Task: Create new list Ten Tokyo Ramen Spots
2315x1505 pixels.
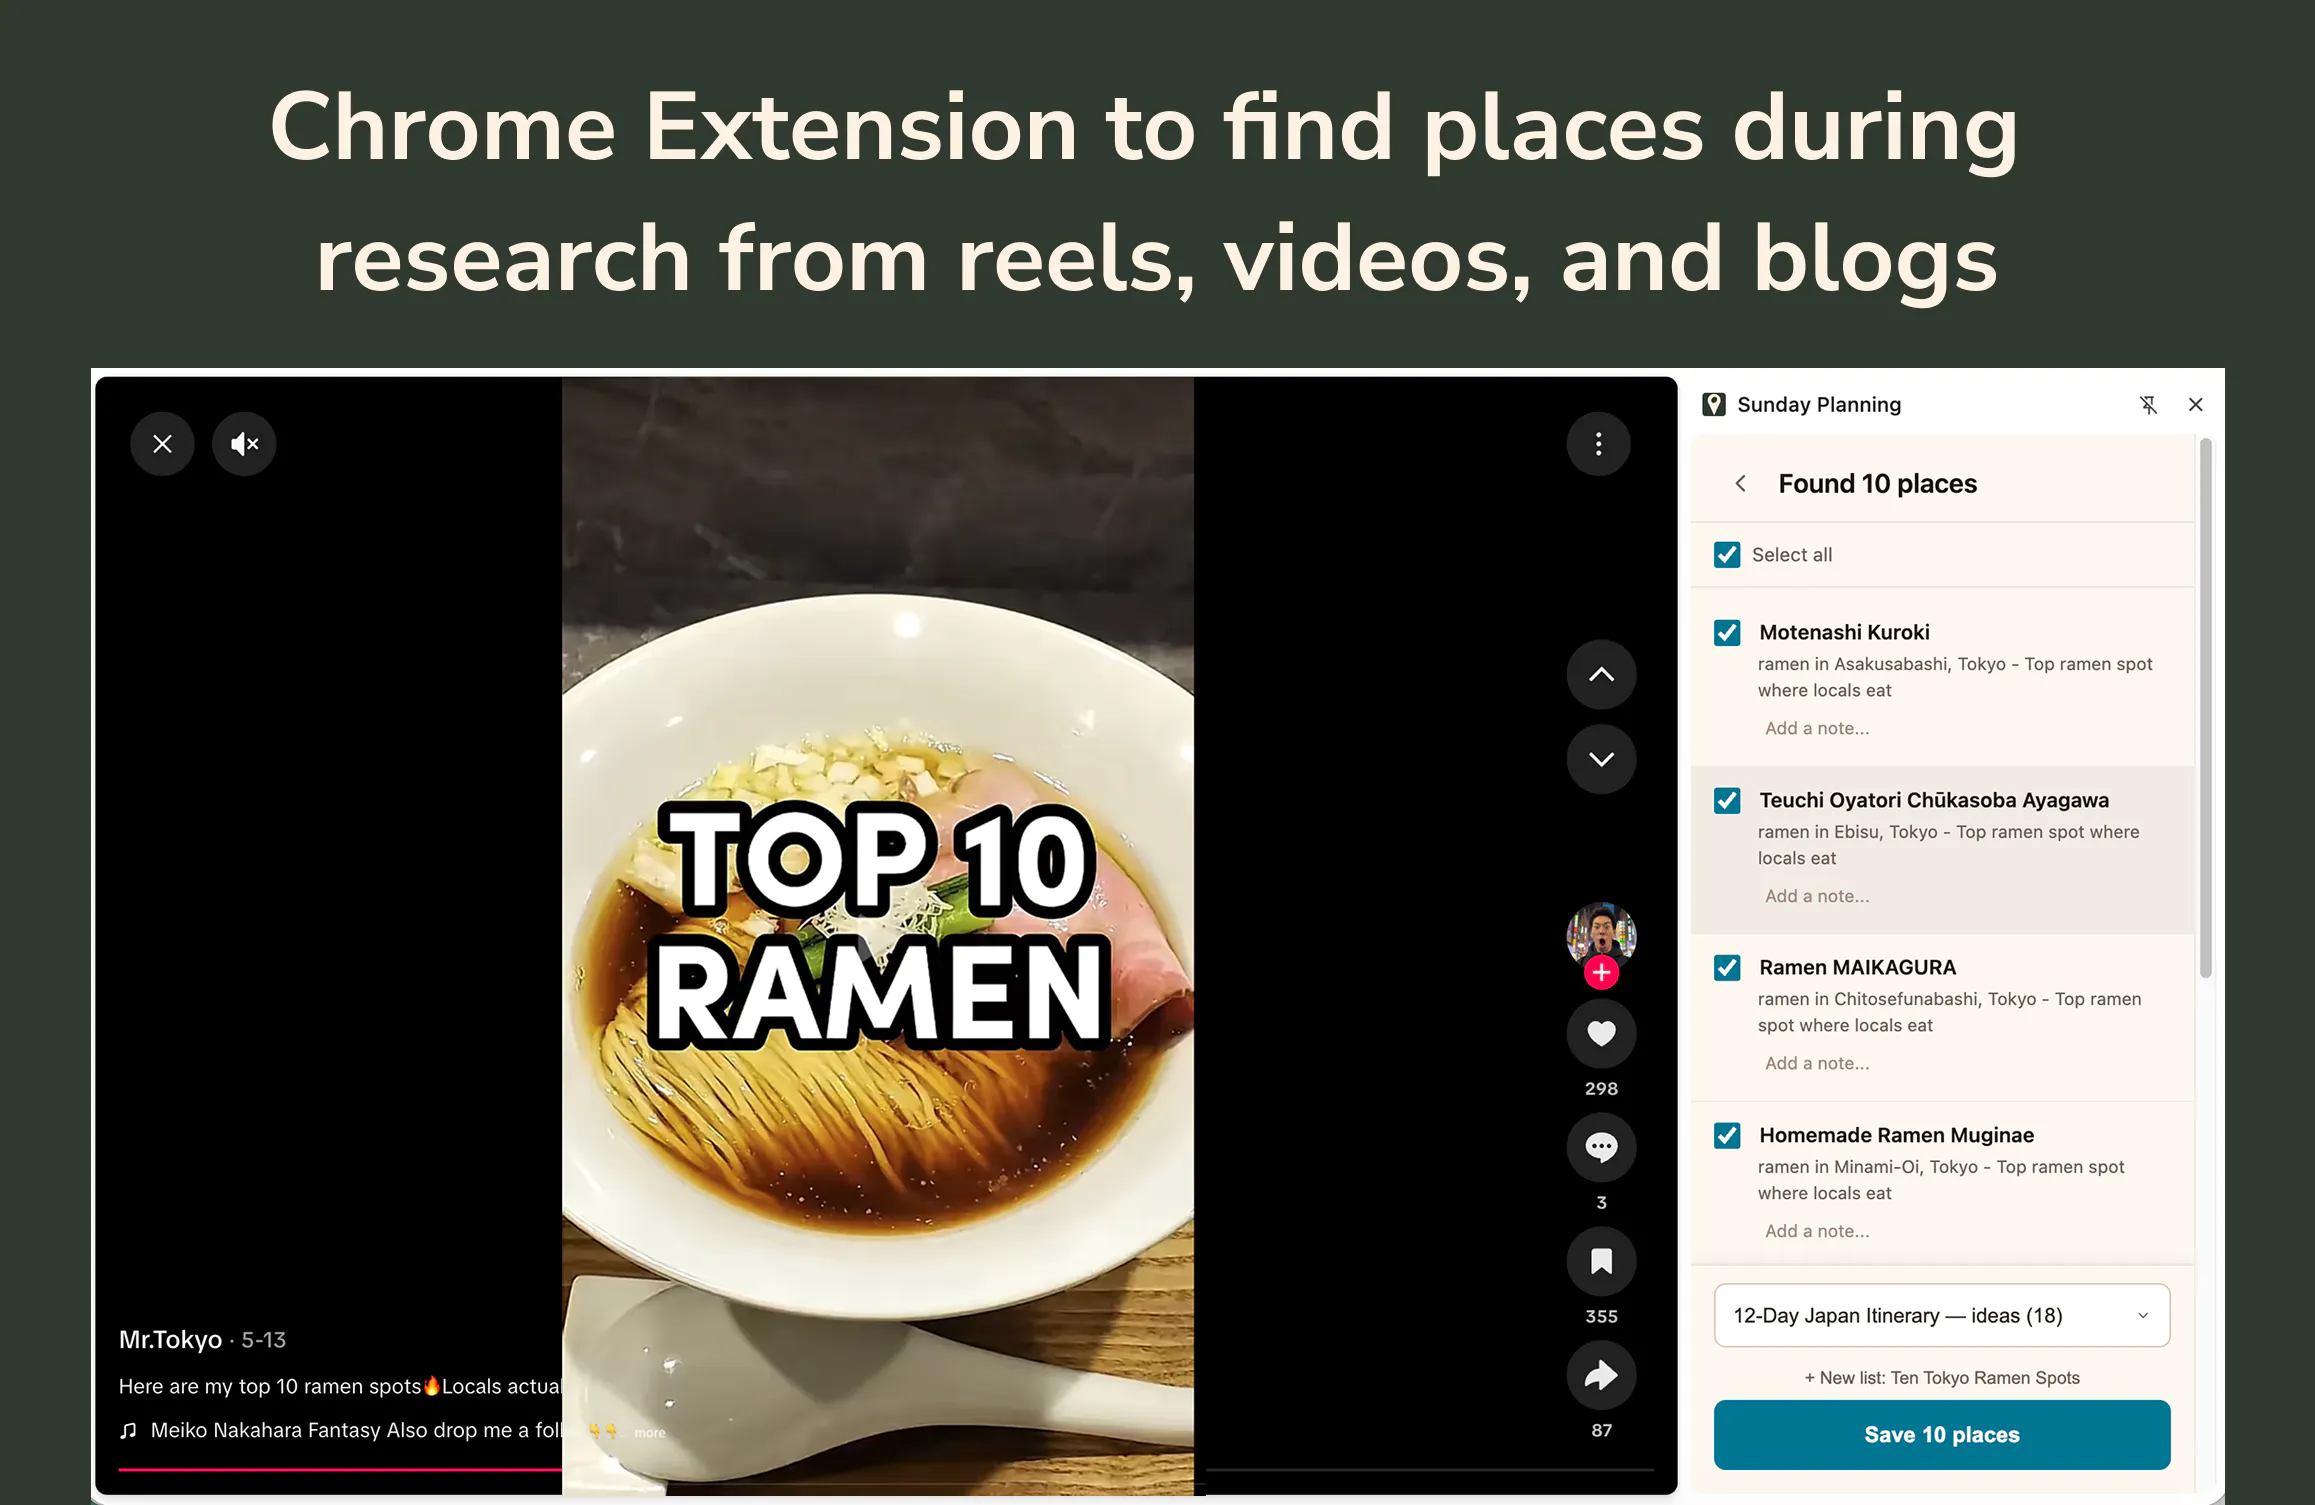Action: point(1942,1378)
